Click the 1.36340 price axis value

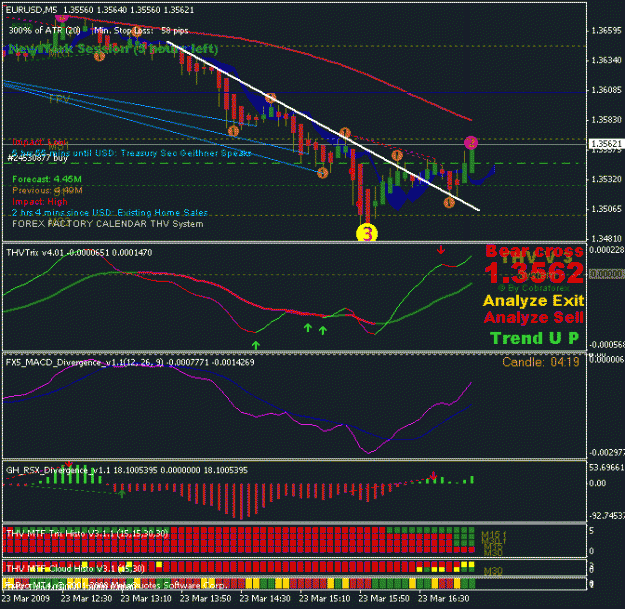pos(606,60)
